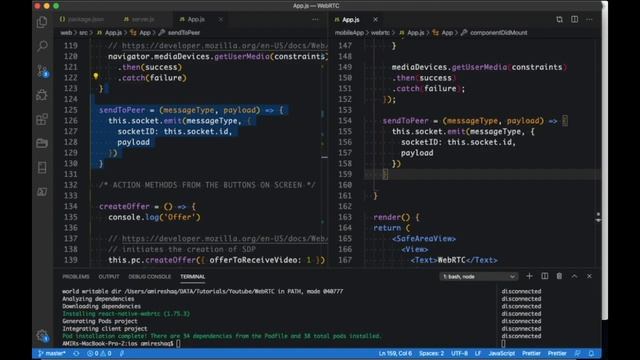Click '<SafeAreaView>' on line 165
Image resolution: width=640 pixels, height=360 pixels.
(424, 239)
